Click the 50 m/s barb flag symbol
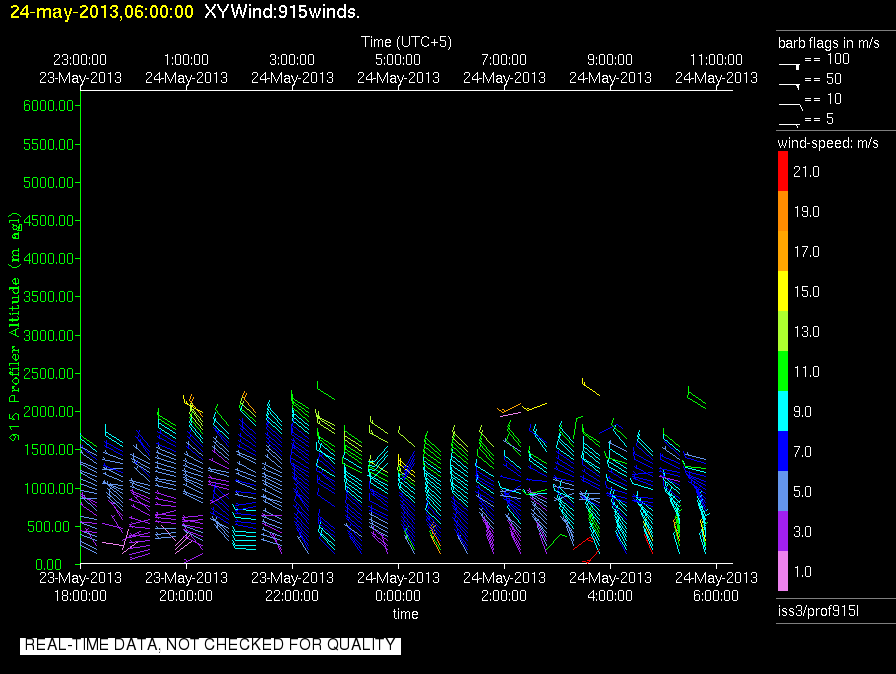Screen dimensions: 896x674 coord(790,86)
